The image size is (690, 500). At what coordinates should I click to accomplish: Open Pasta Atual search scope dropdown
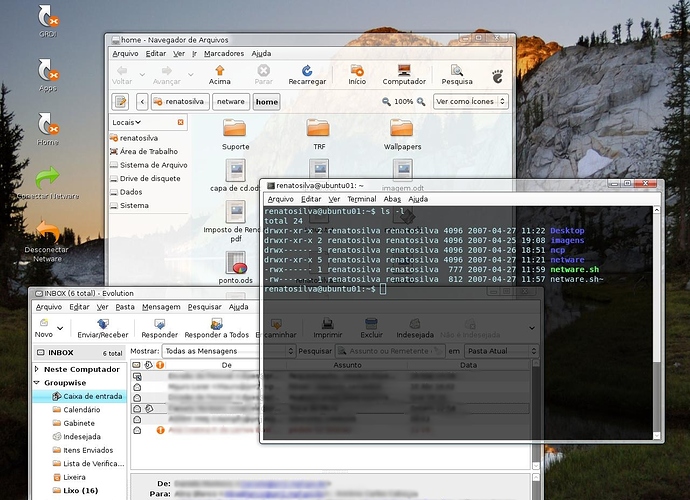[x=502, y=351]
